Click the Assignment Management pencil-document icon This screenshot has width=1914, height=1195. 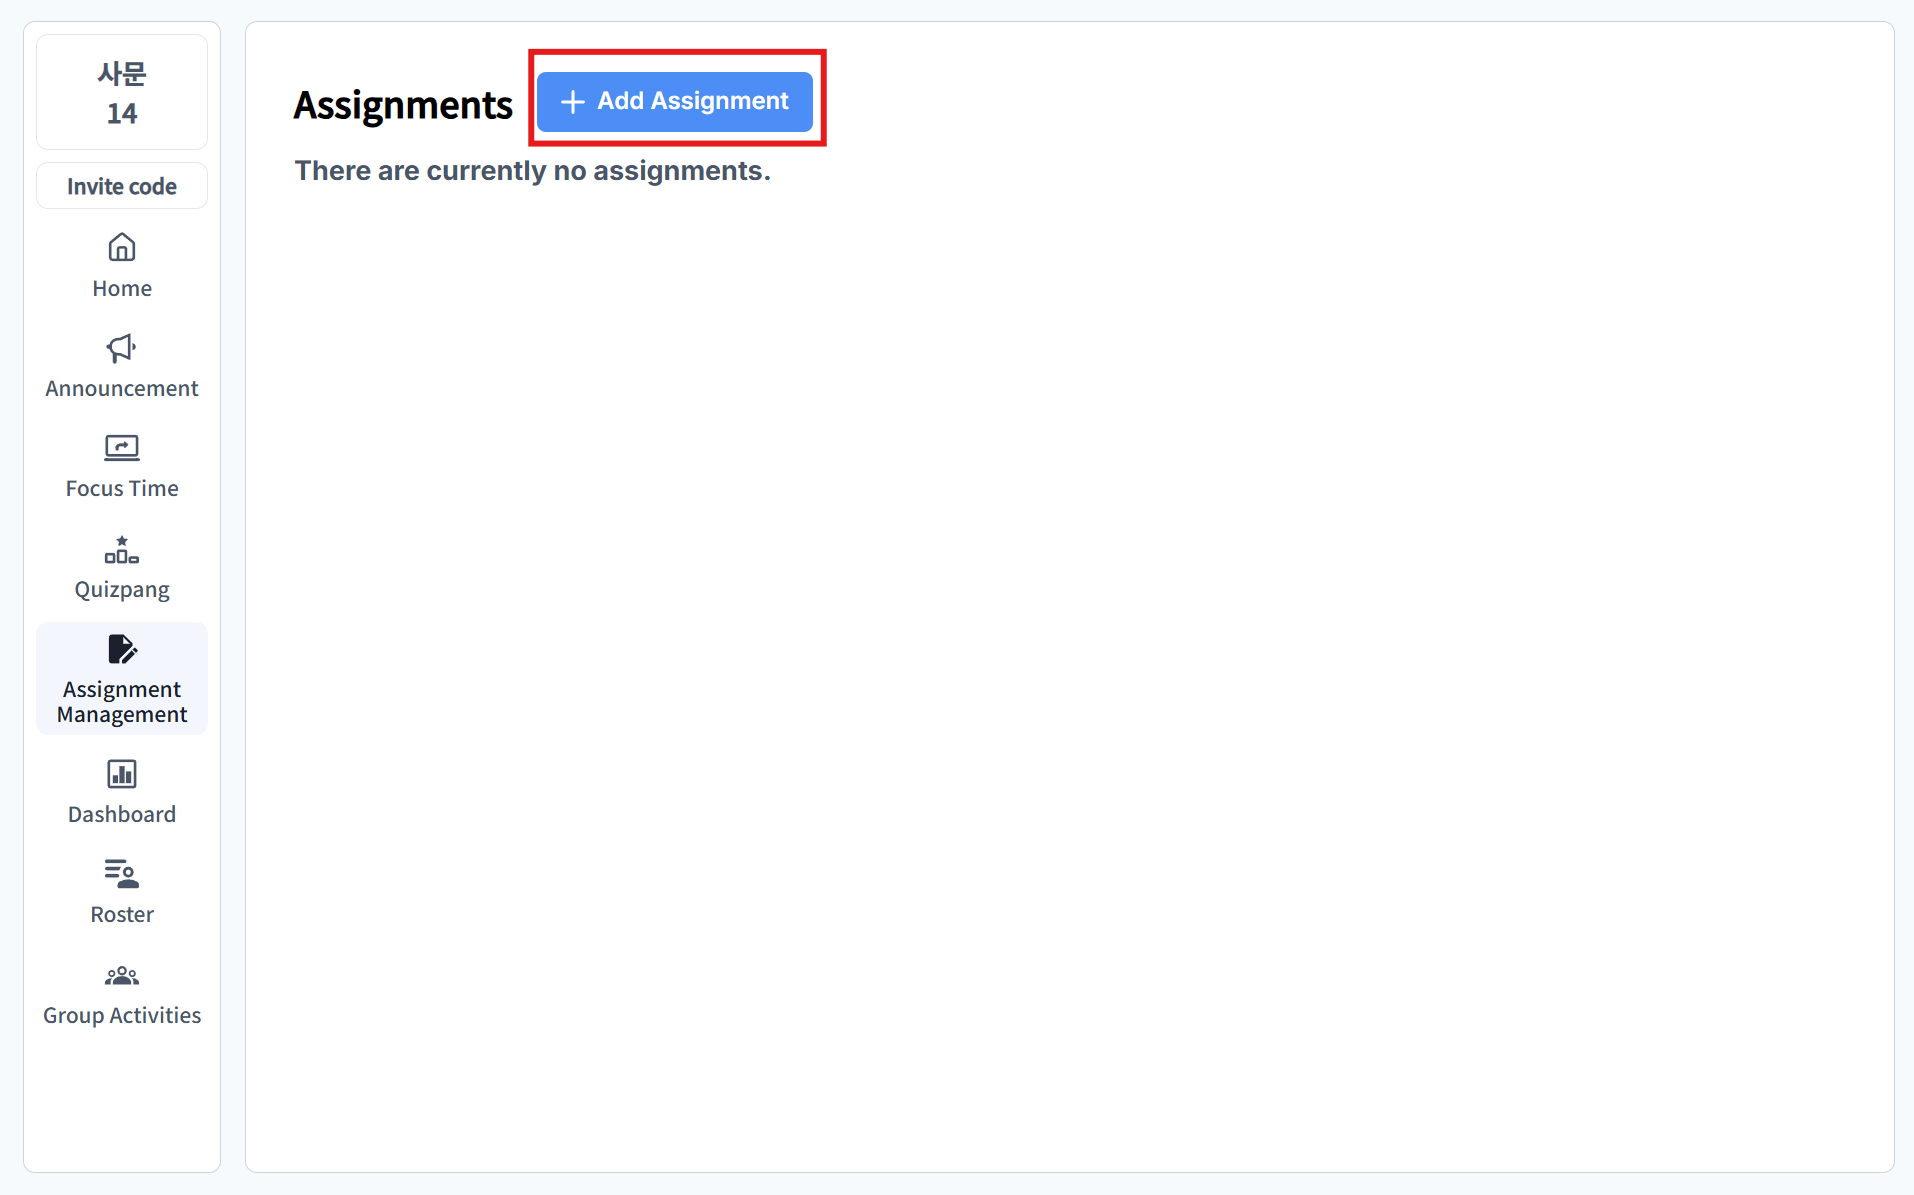(122, 649)
